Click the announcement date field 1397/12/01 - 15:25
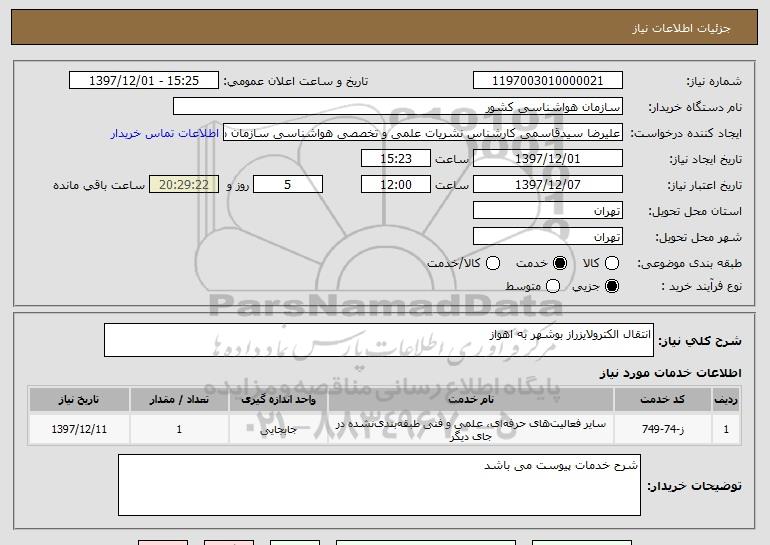The height and width of the screenshot is (545, 770). [144, 81]
